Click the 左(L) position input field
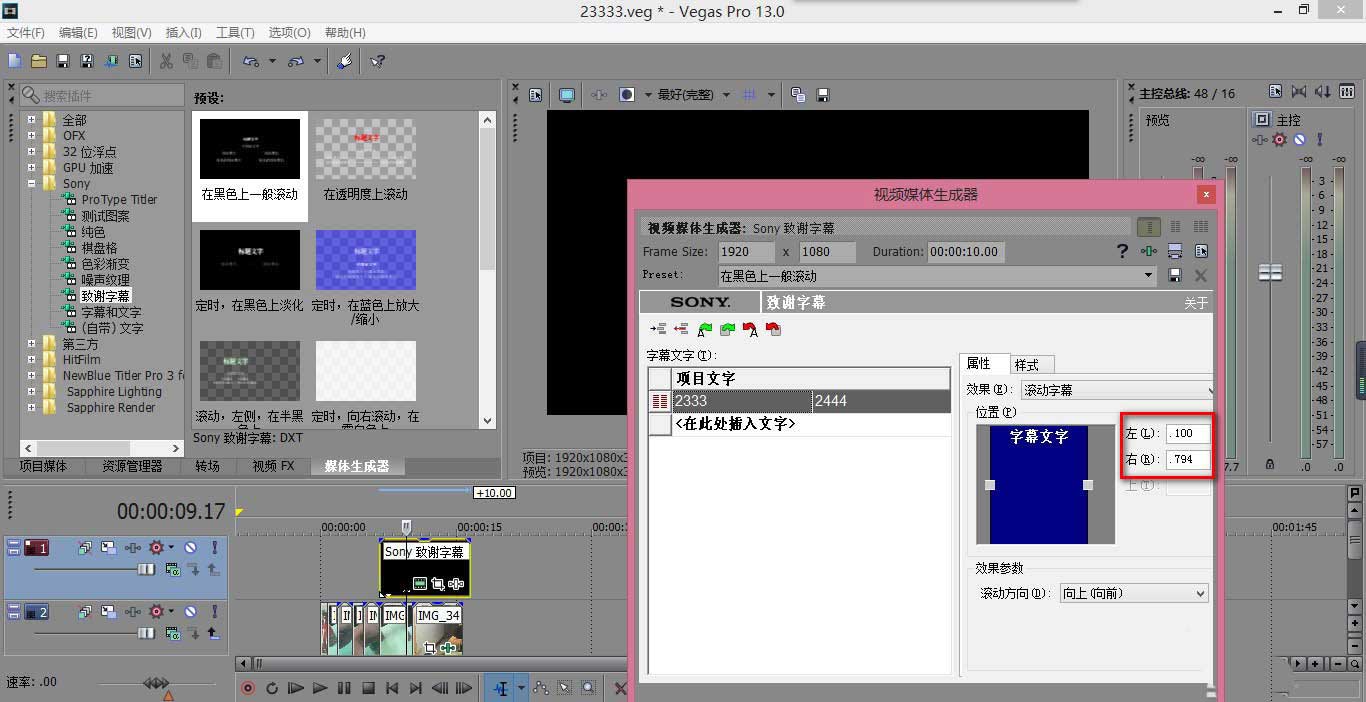This screenshot has width=1366, height=702. (x=1188, y=434)
